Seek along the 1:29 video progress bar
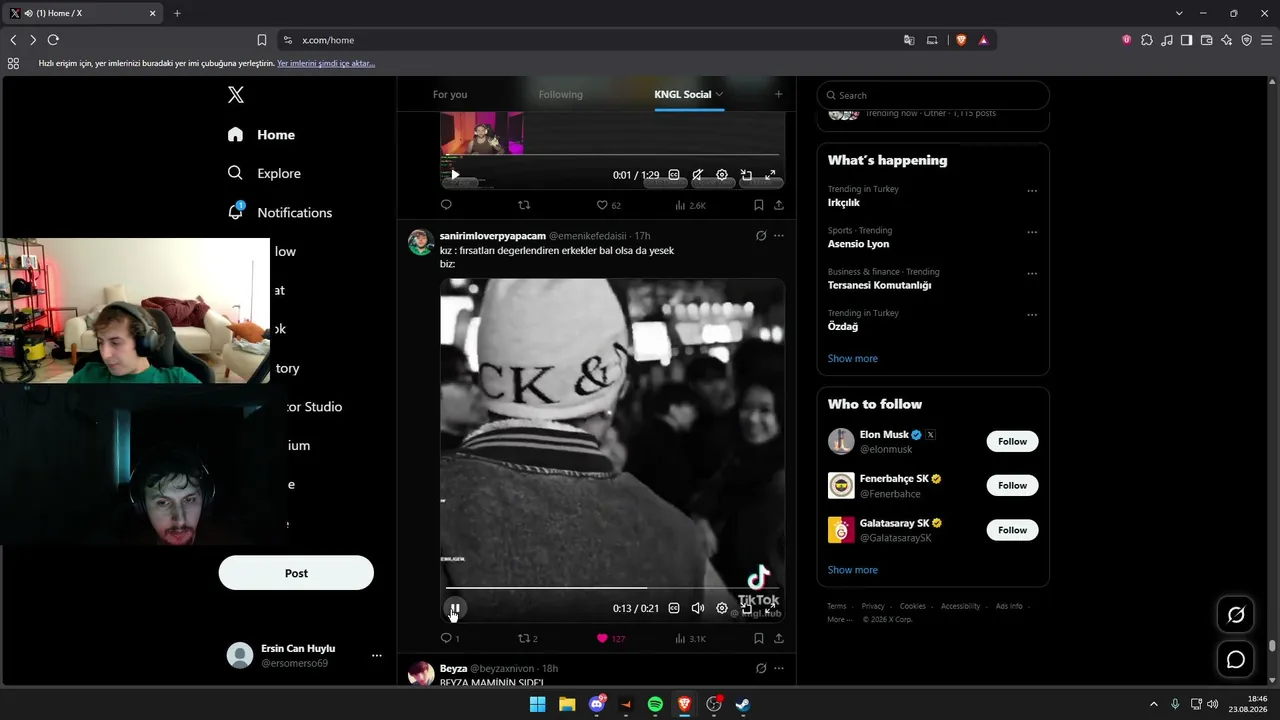This screenshot has width=1280, height=720. 612,155
